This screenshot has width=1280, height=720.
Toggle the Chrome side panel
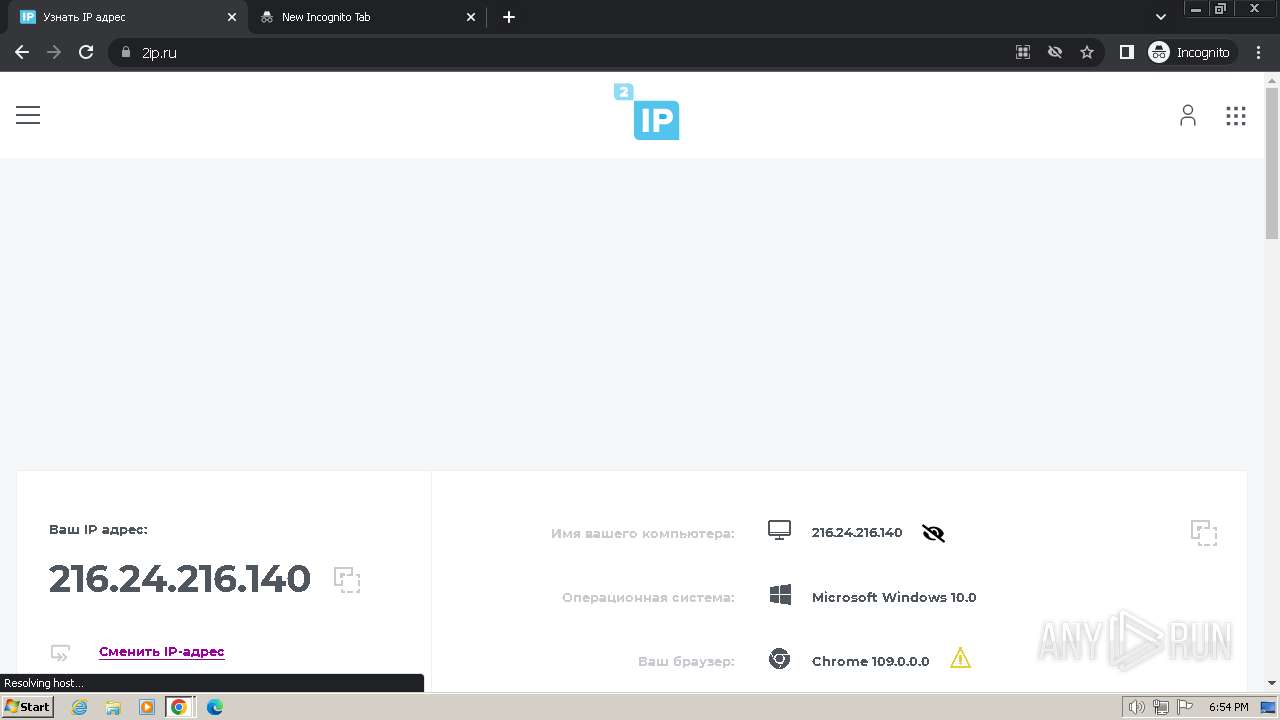click(x=1127, y=52)
